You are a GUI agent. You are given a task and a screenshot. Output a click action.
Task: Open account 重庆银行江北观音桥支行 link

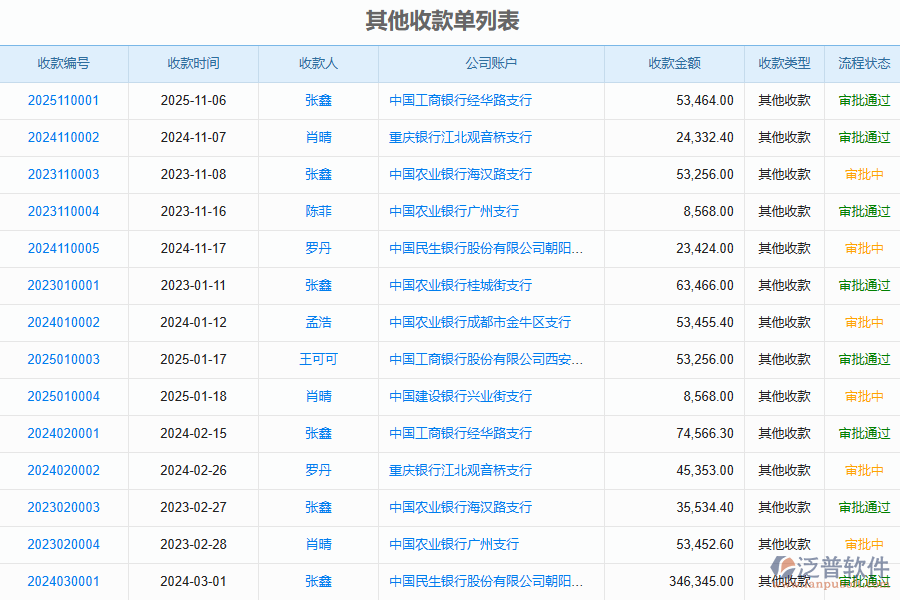tap(459, 137)
